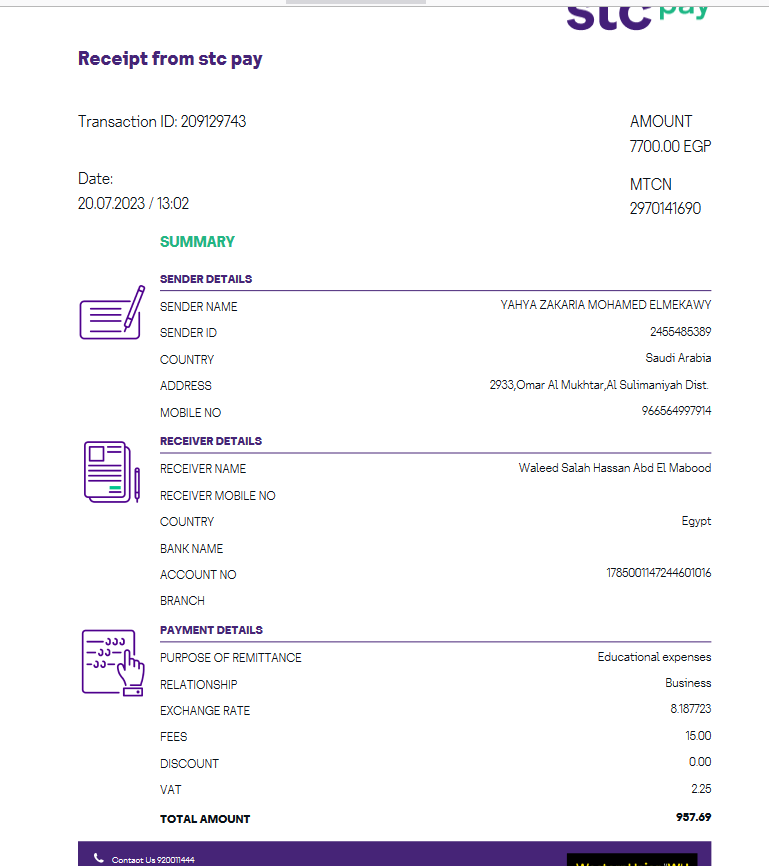Click the sender country Saudi Arabia

point(678,358)
